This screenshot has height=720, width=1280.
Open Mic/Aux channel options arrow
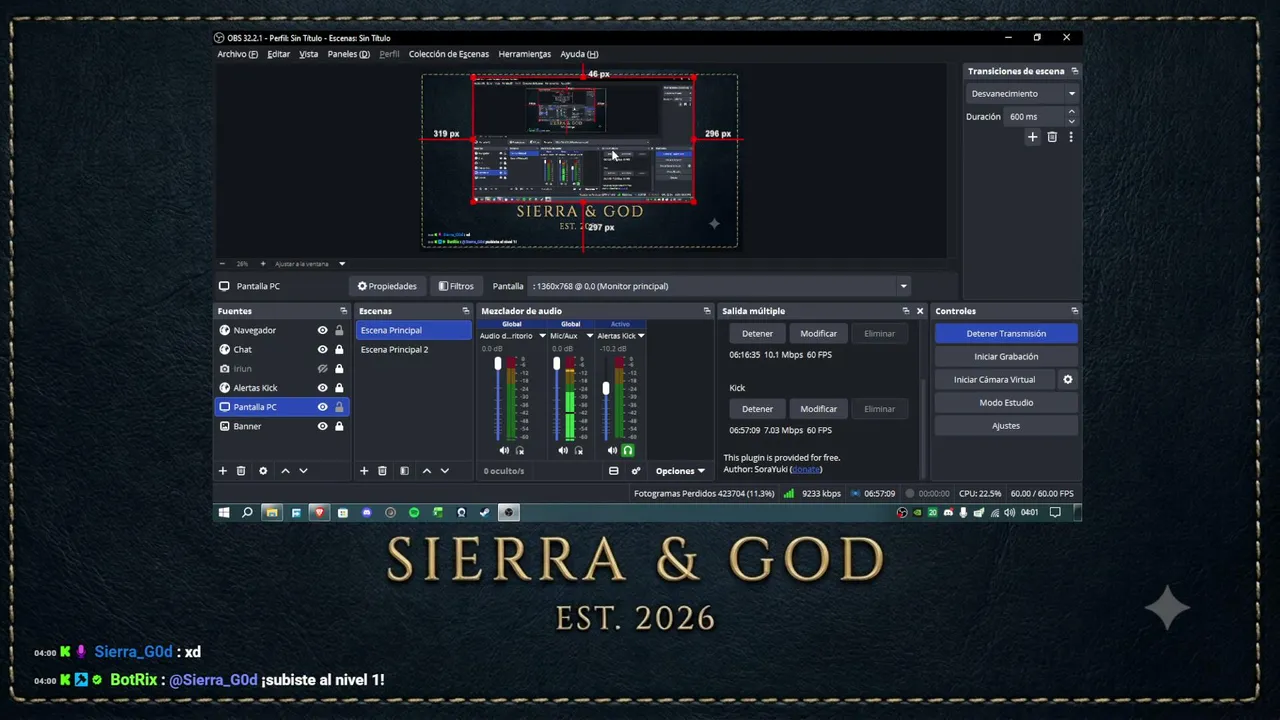589,336
